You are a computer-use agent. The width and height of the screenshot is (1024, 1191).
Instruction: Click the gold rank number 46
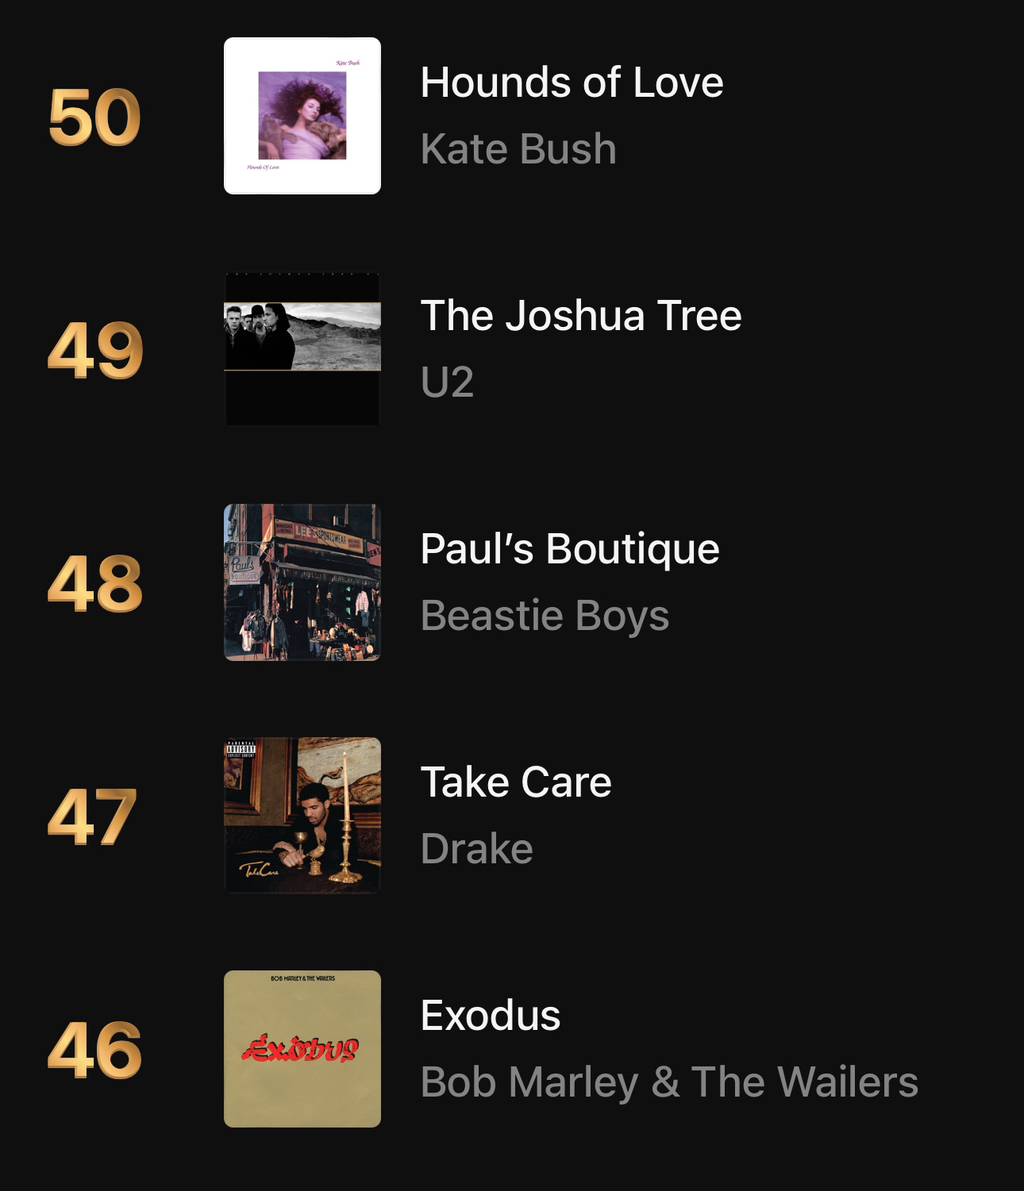[95, 1050]
